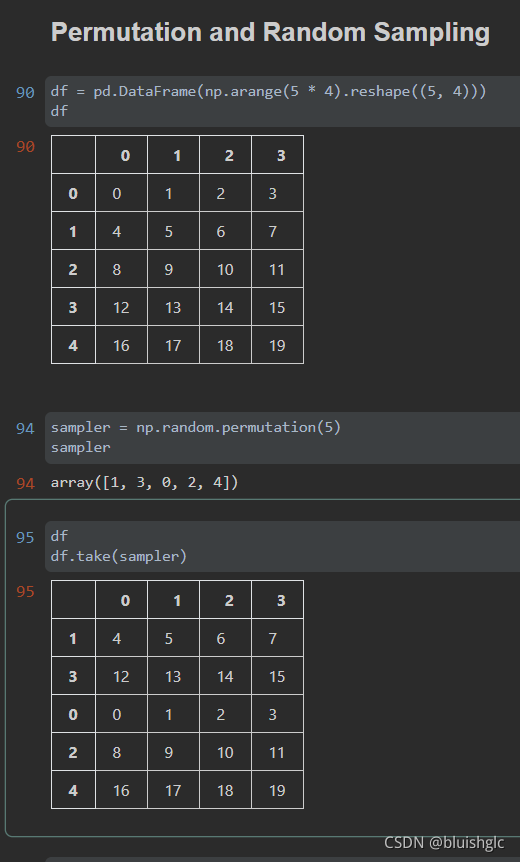Image resolution: width=520 pixels, height=862 pixels.
Task: Click cell value 16 in second table
Action: 121,790
